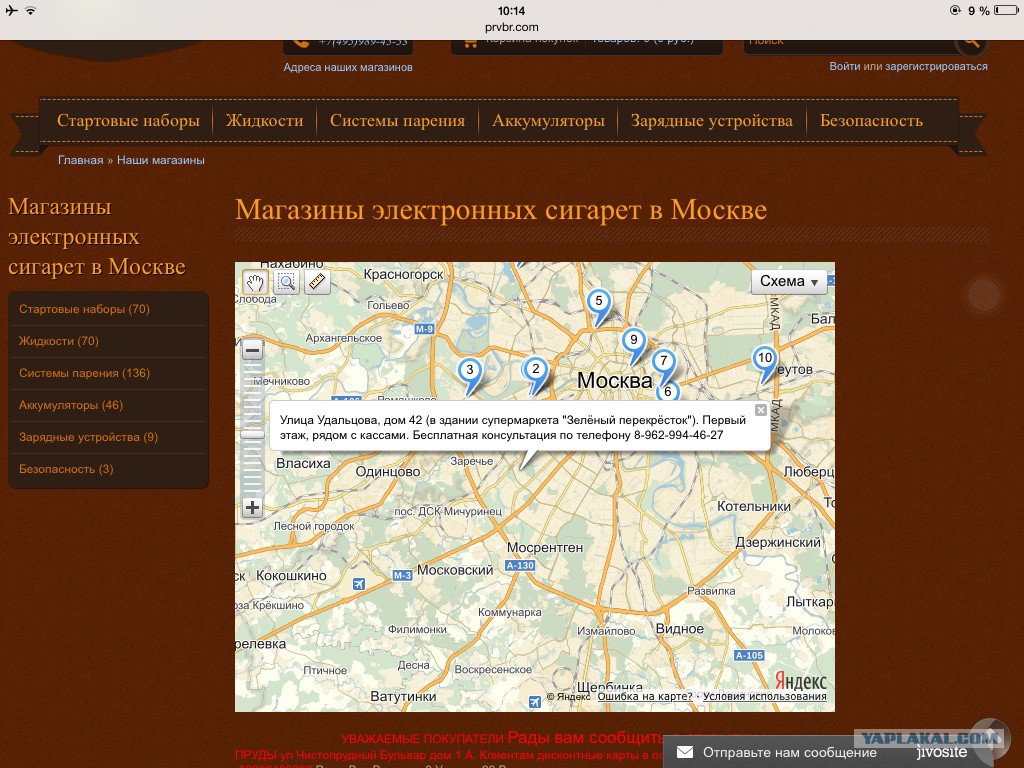Zoom out the map with minus button

click(252, 351)
